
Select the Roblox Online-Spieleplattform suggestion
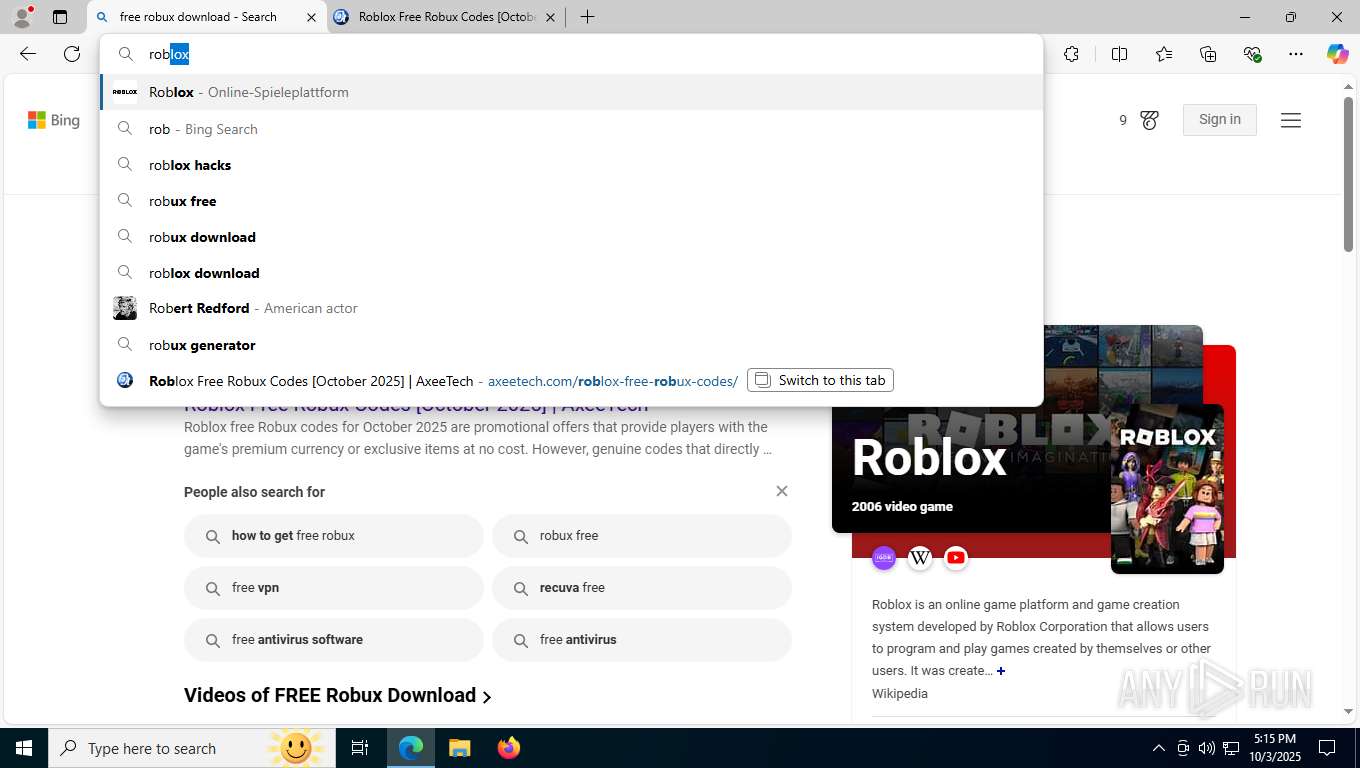[x=571, y=92]
